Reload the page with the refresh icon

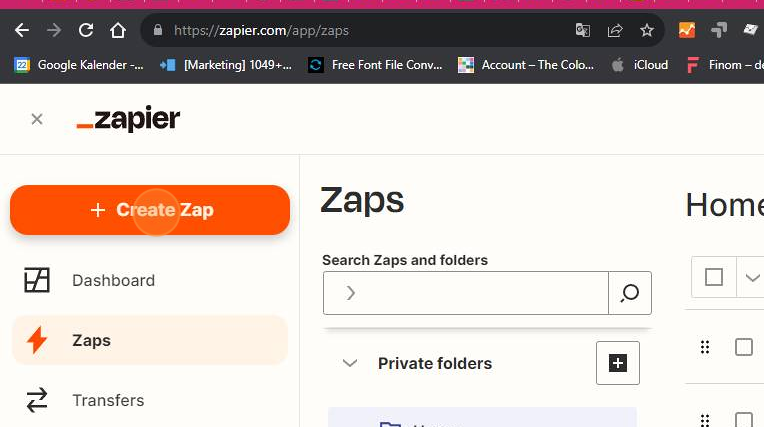click(86, 30)
